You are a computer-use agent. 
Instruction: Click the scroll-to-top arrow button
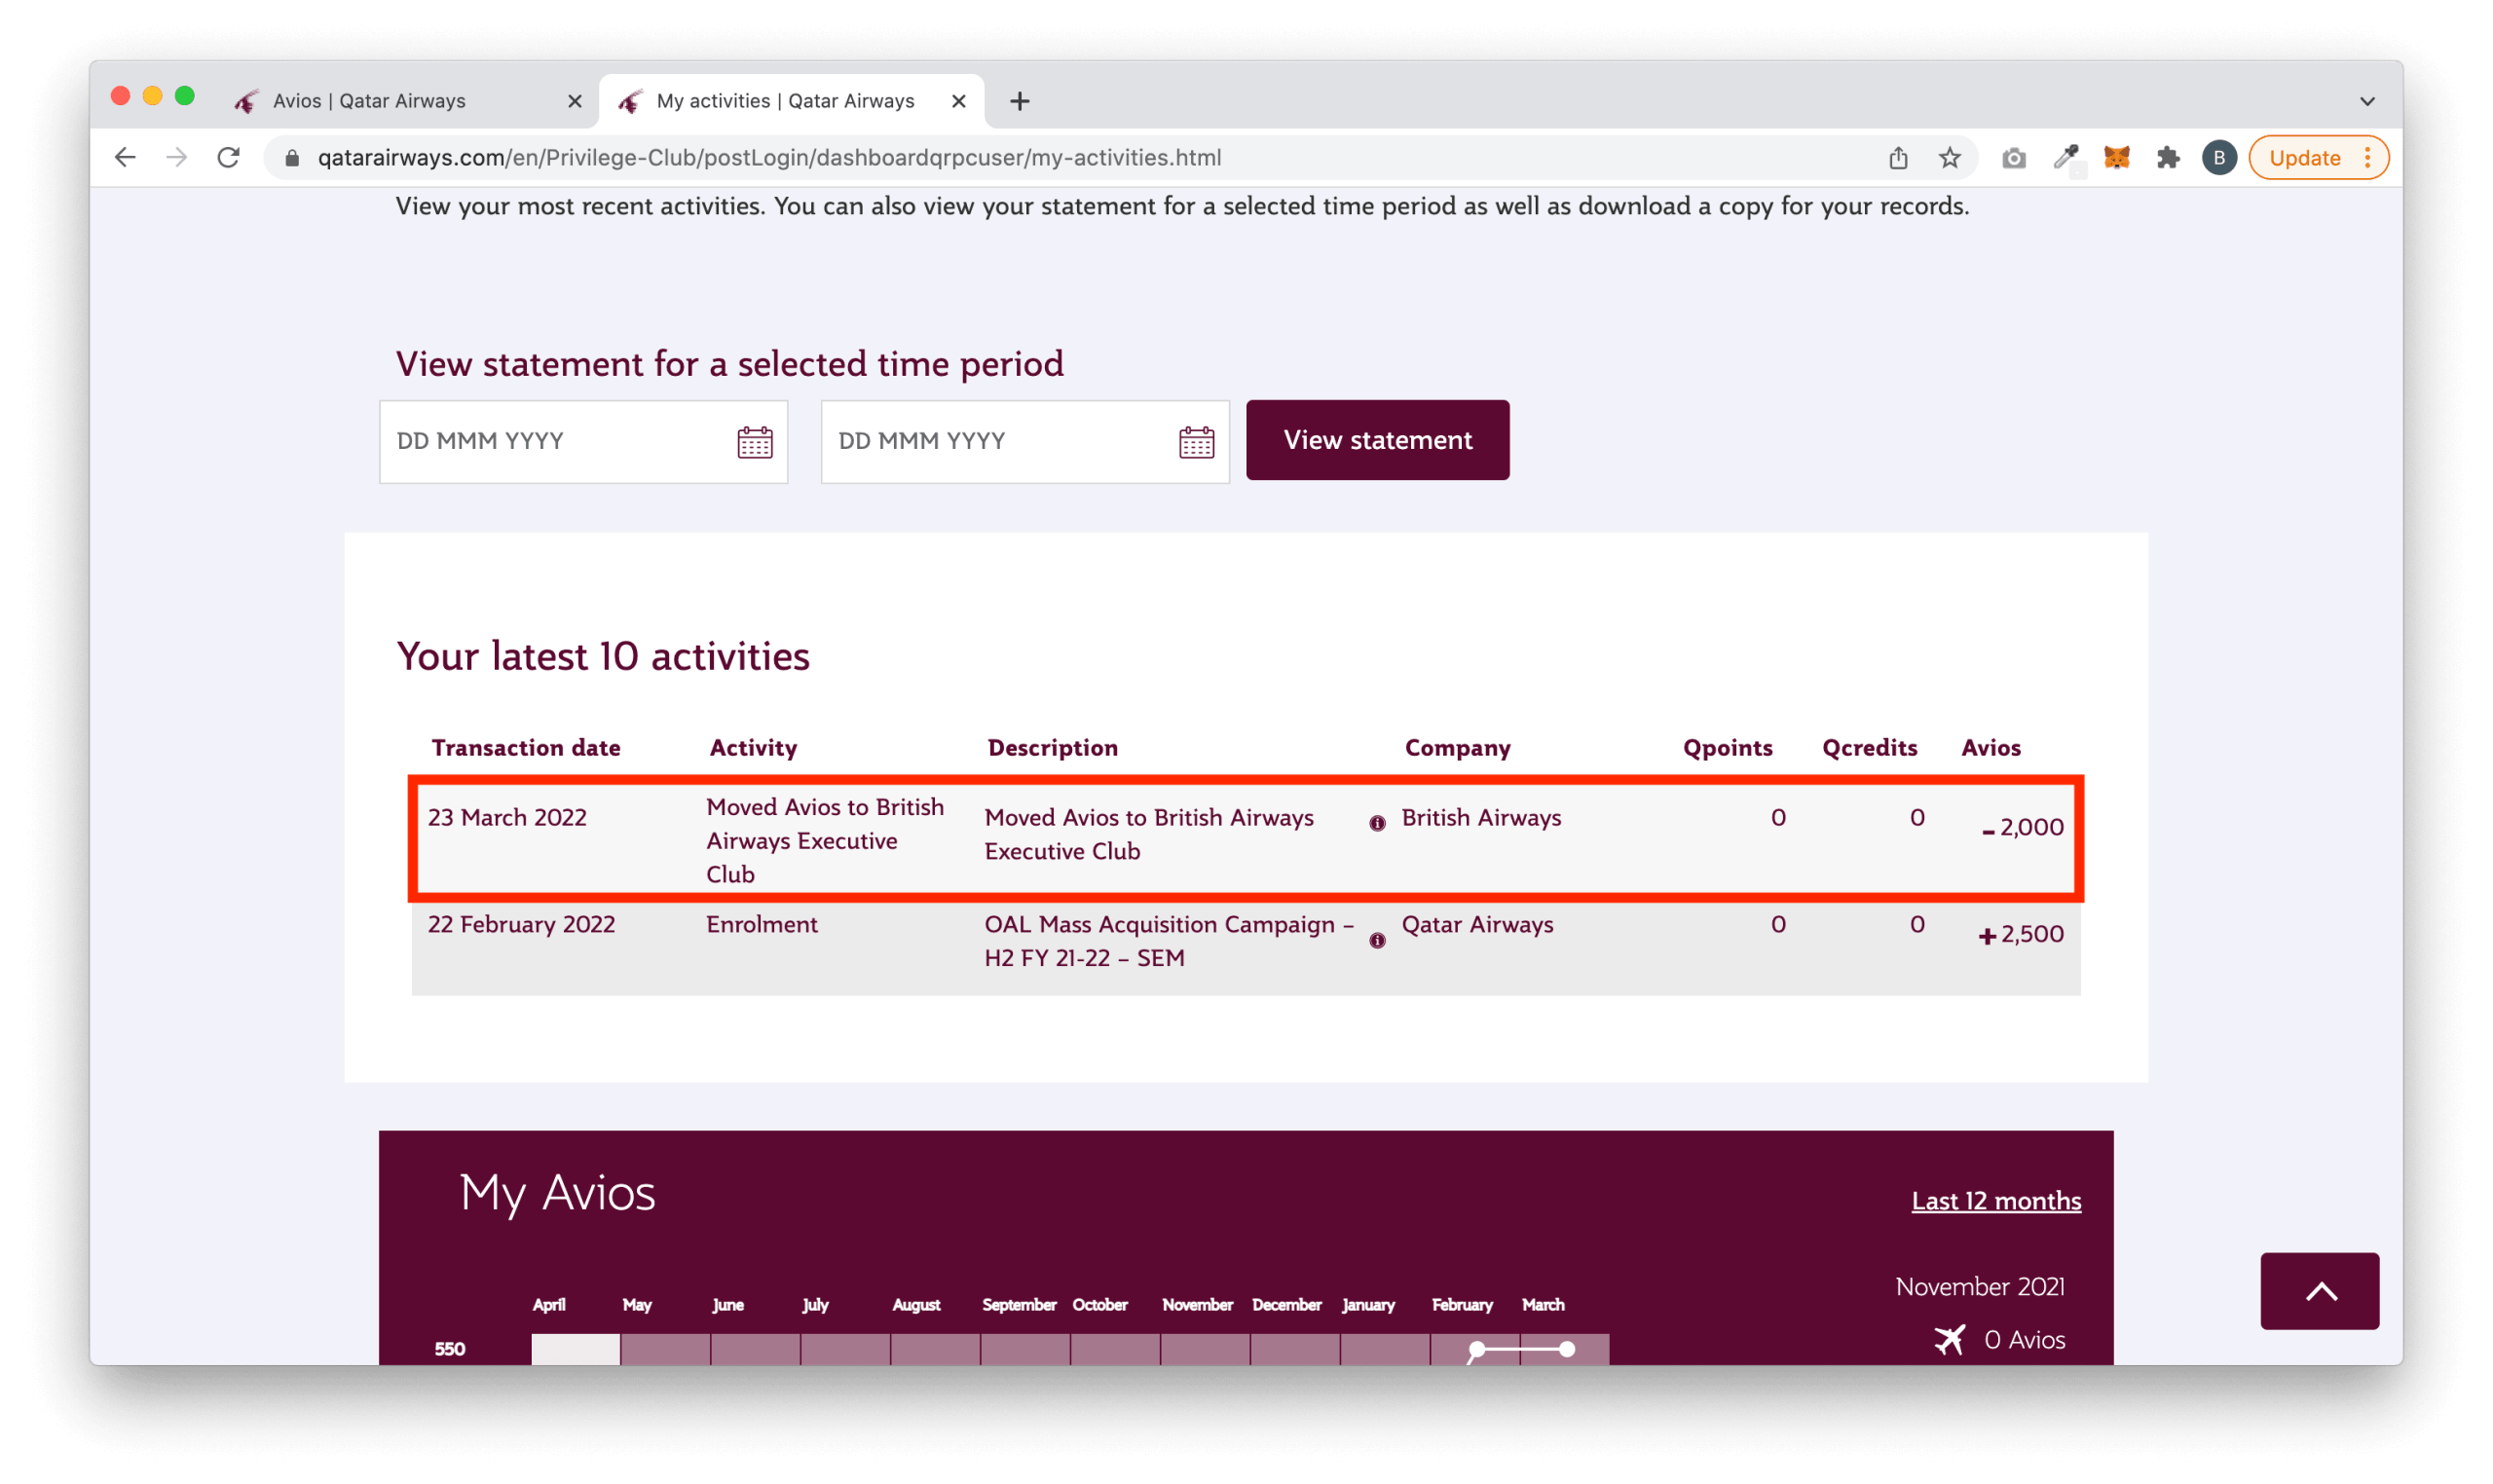[x=2319, y=1290]
